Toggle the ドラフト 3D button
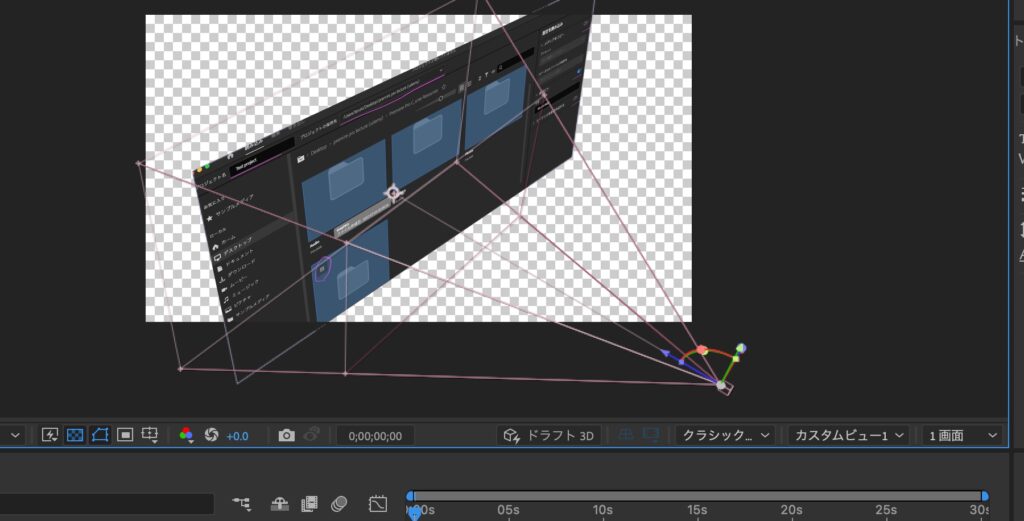 (x=550, y=435)
